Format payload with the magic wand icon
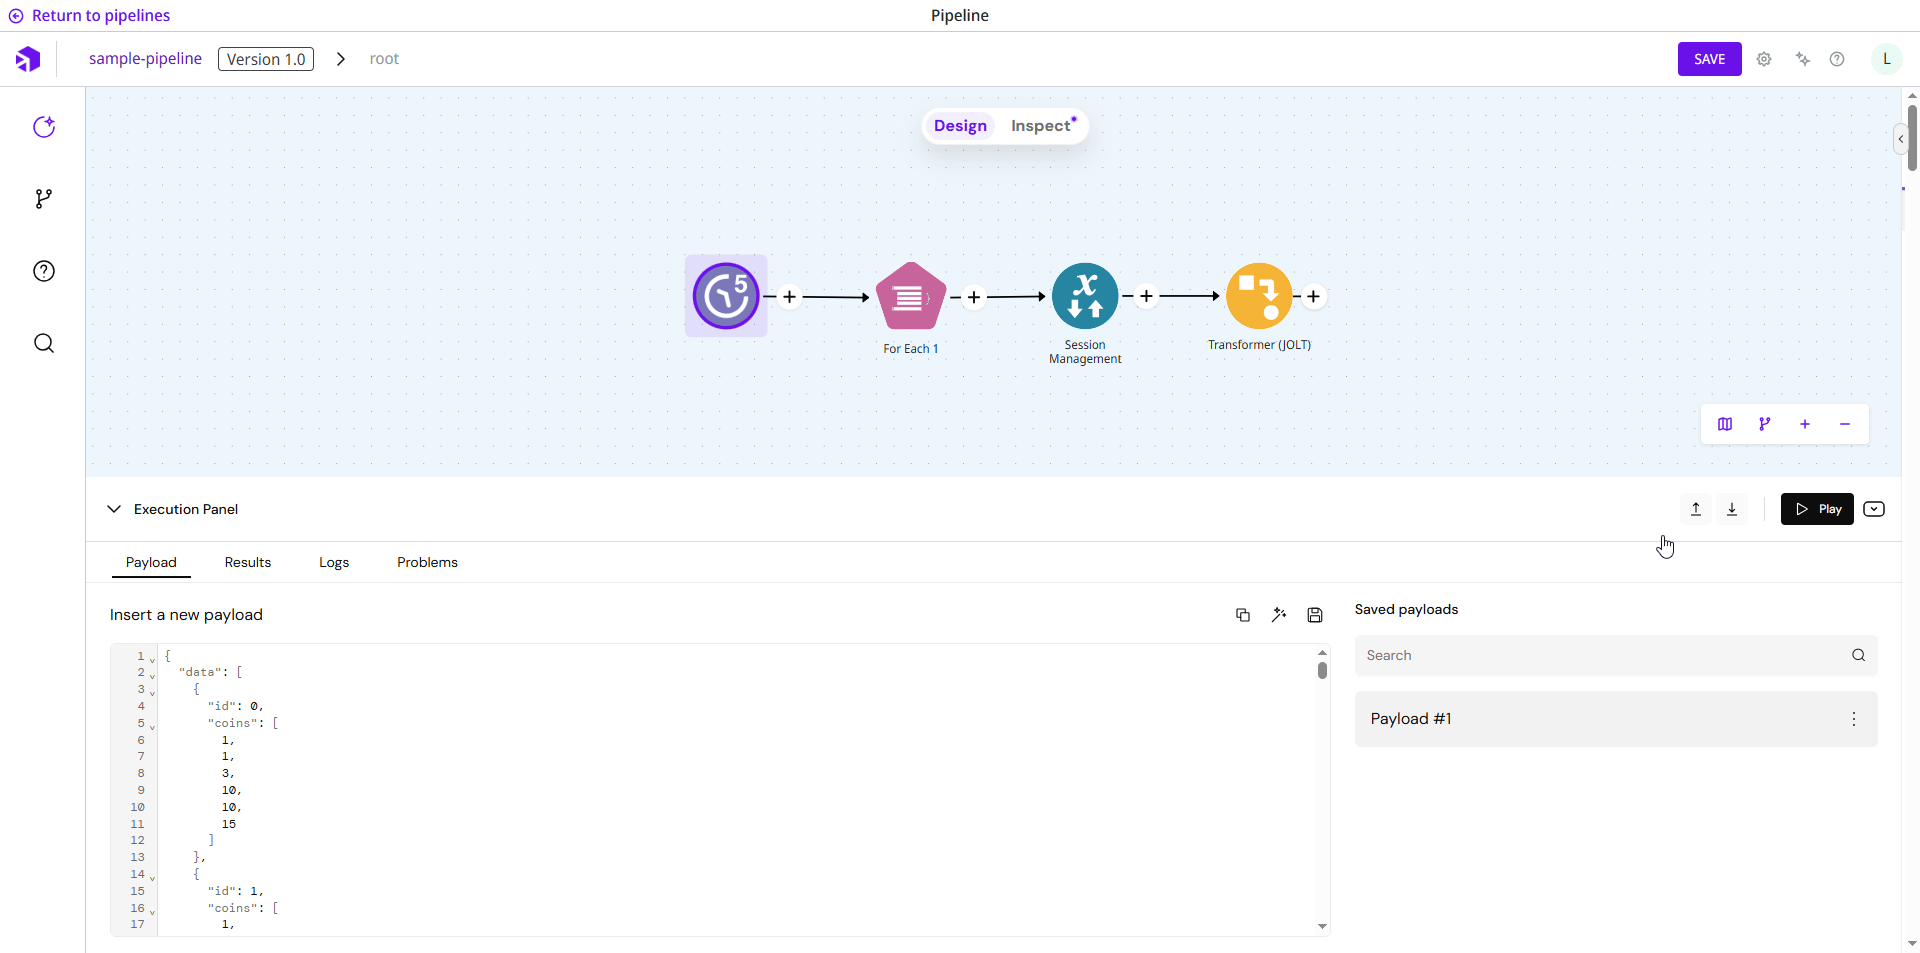This screenshot has height=953, width=1920. (x=1279, y=615)
